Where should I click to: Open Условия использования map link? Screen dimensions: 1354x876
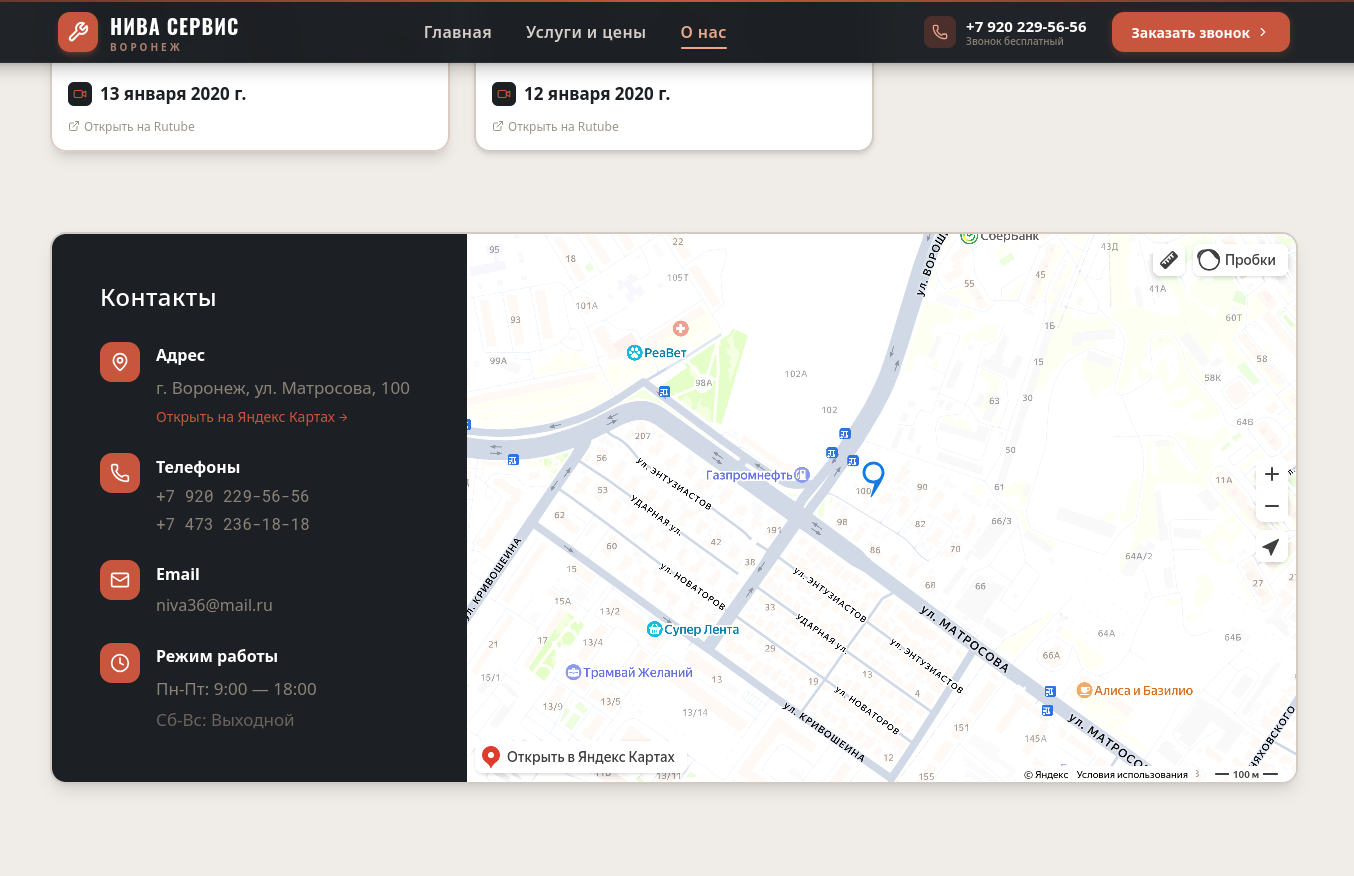pyautogui.click(x=1132, y=775)
